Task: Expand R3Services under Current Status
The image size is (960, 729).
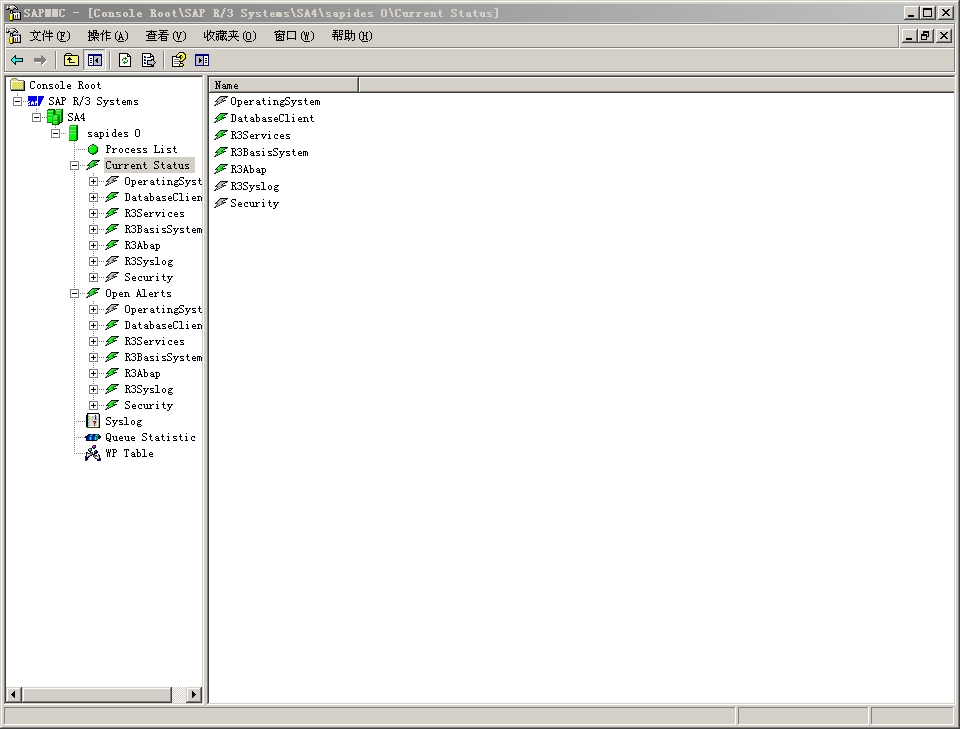Action: point(94,213)
